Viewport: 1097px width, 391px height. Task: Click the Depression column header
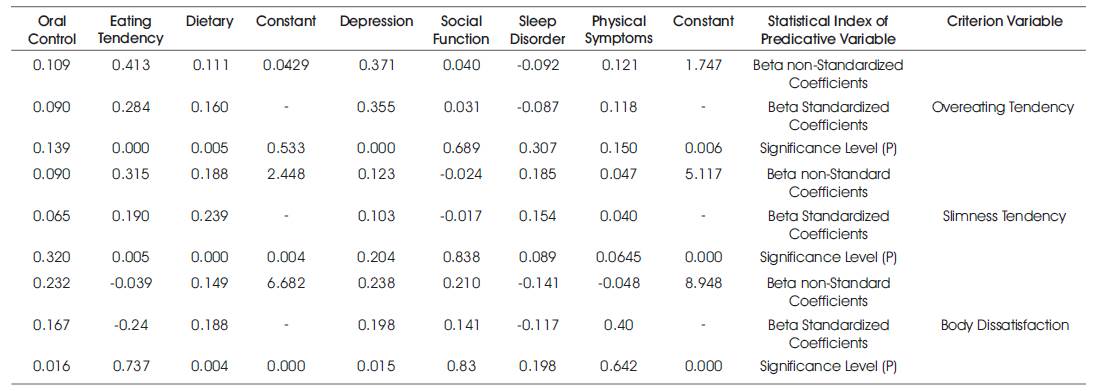[376, 22]
